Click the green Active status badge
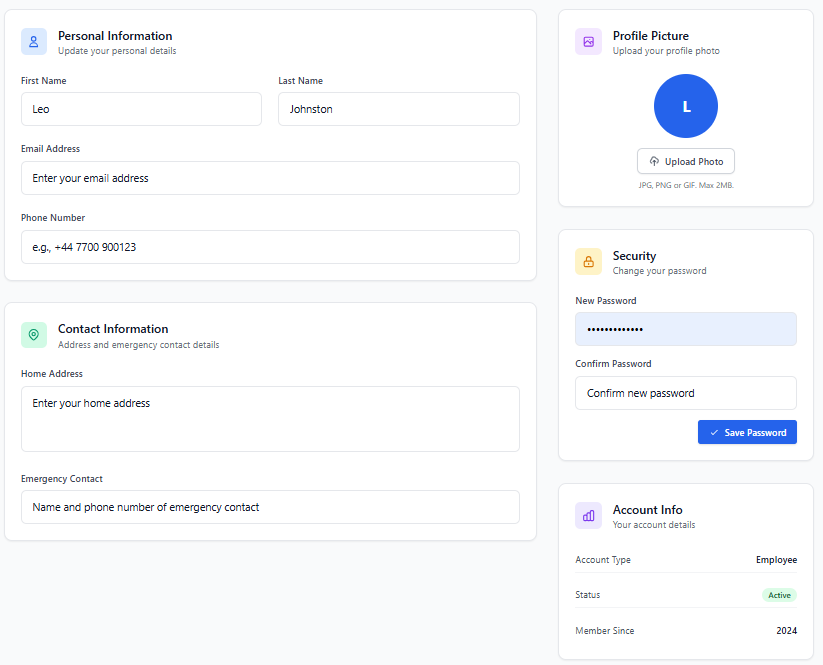This screenshot has width=823, height=665. 779,595
